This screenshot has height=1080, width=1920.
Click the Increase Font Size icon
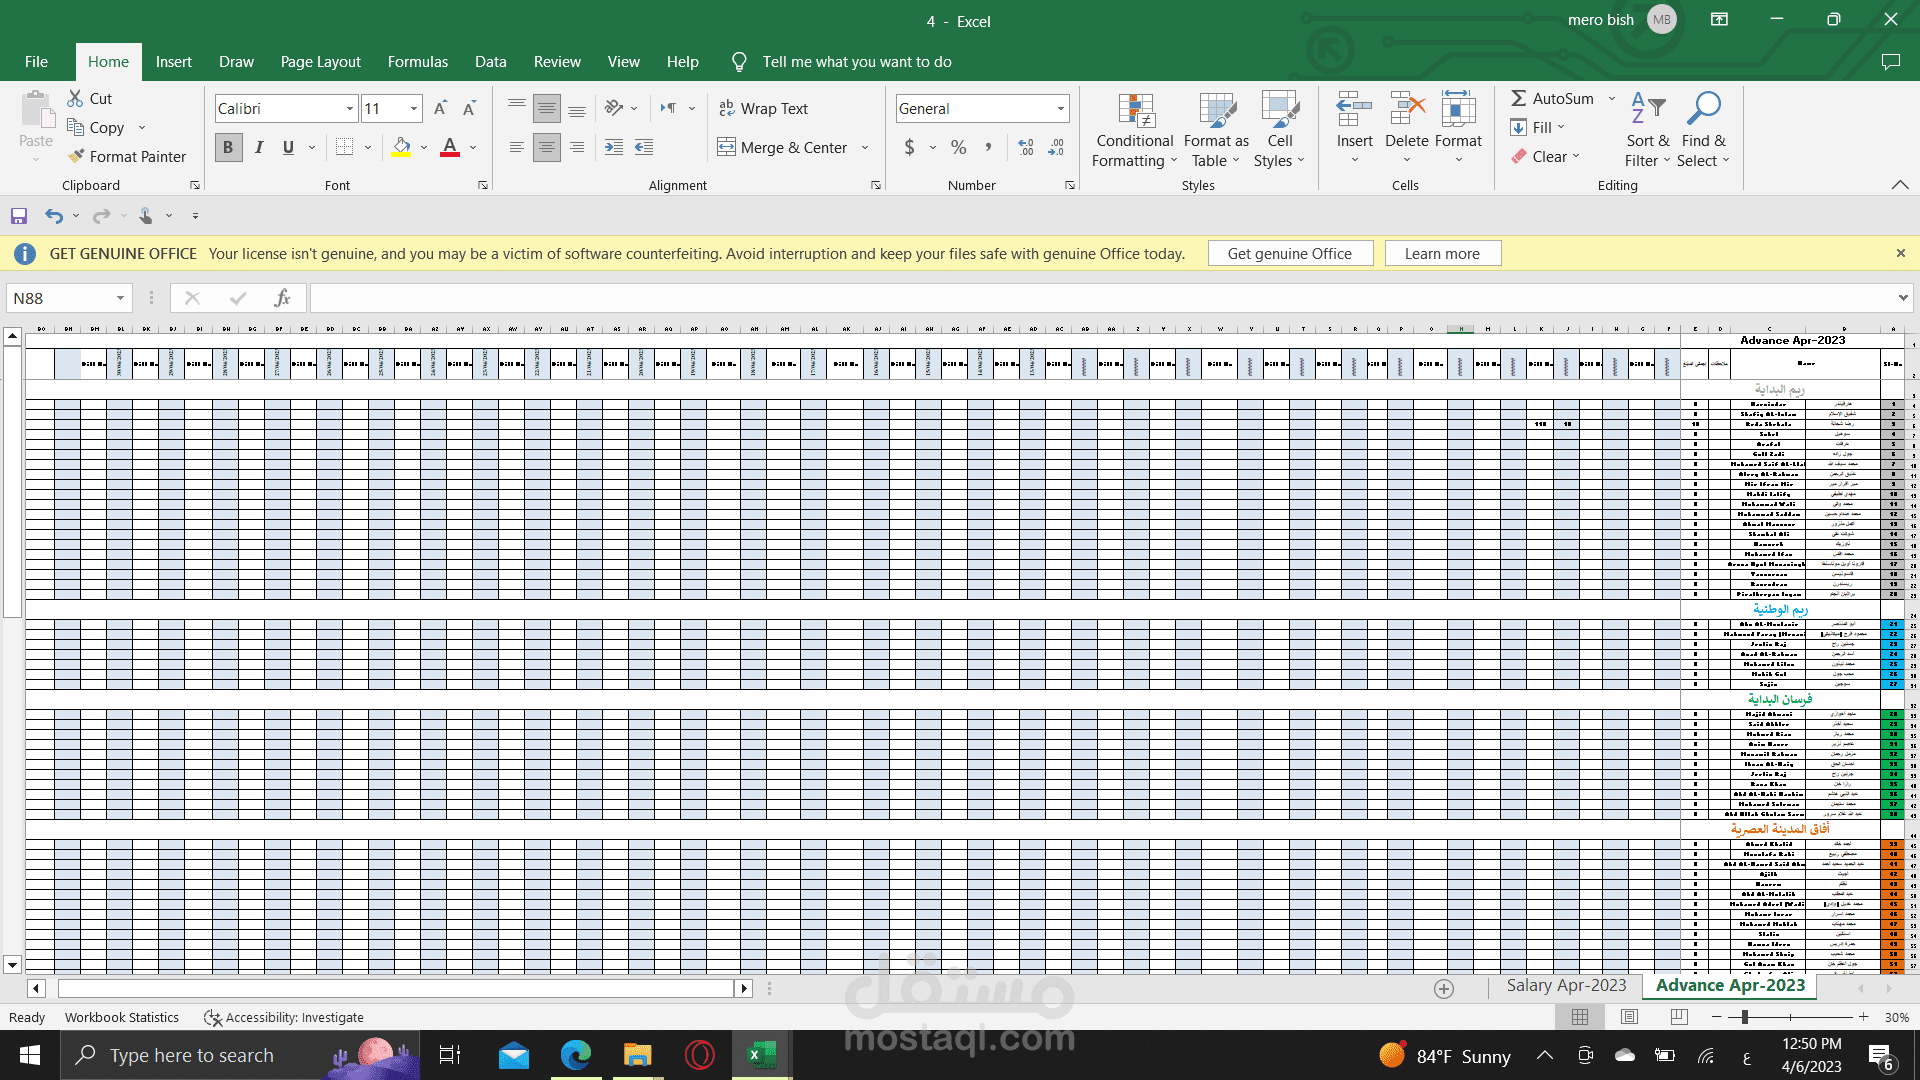pos(440,108)
